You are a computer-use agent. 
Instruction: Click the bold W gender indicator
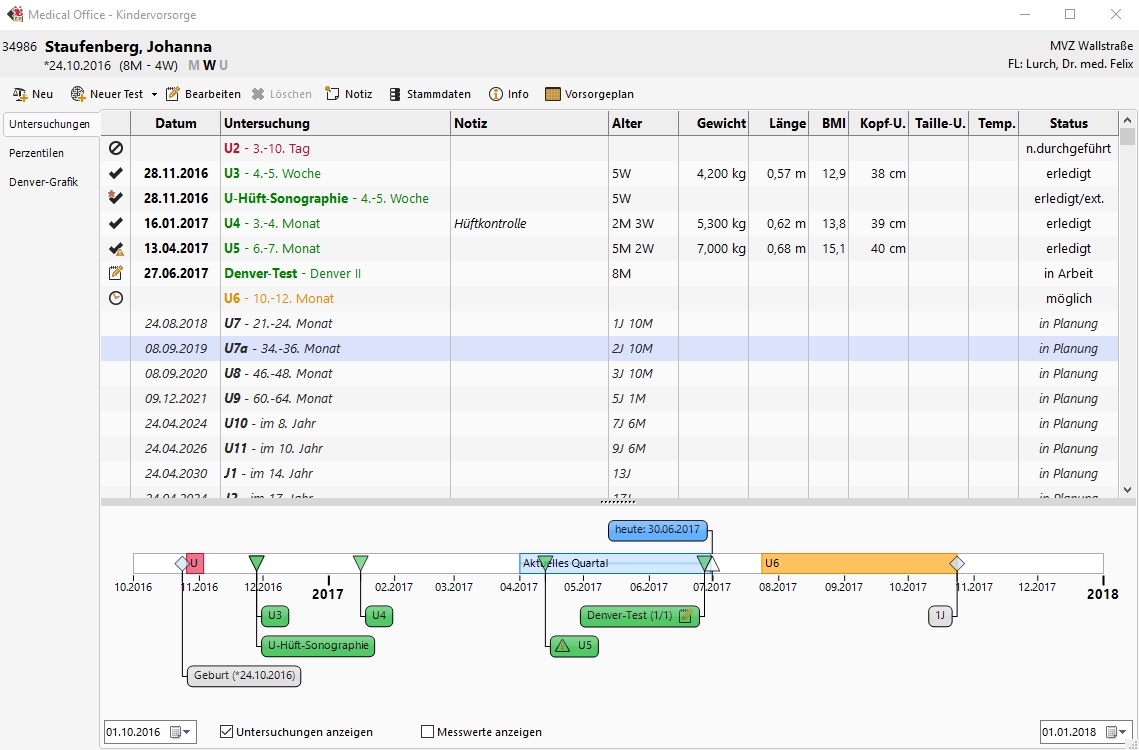pos(209,65)
